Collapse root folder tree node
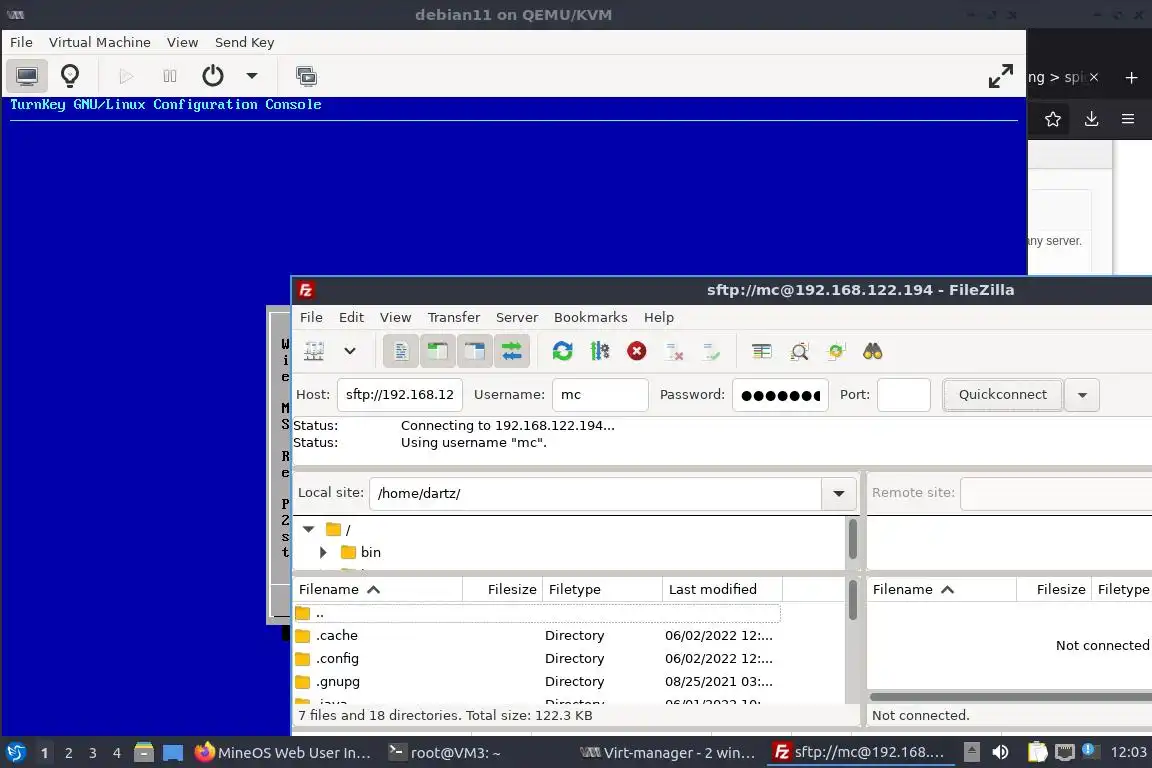The width and height of the screenshot is (1152, 768). coord(309,529)
